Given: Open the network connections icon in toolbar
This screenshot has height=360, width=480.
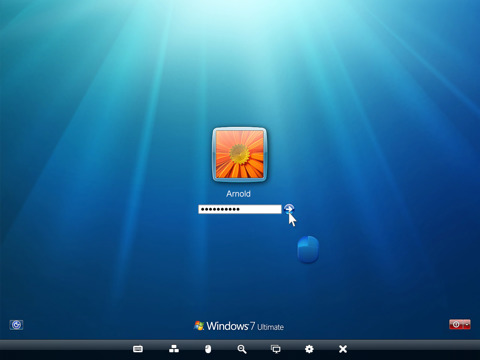Looking at the screenshot, I should click(174, 349).
